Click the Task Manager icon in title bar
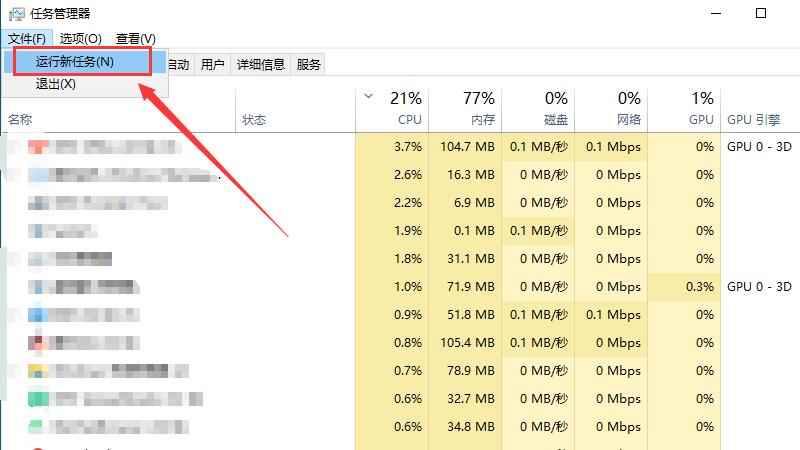This screenshot has height=450, width=800. [15, 13]
